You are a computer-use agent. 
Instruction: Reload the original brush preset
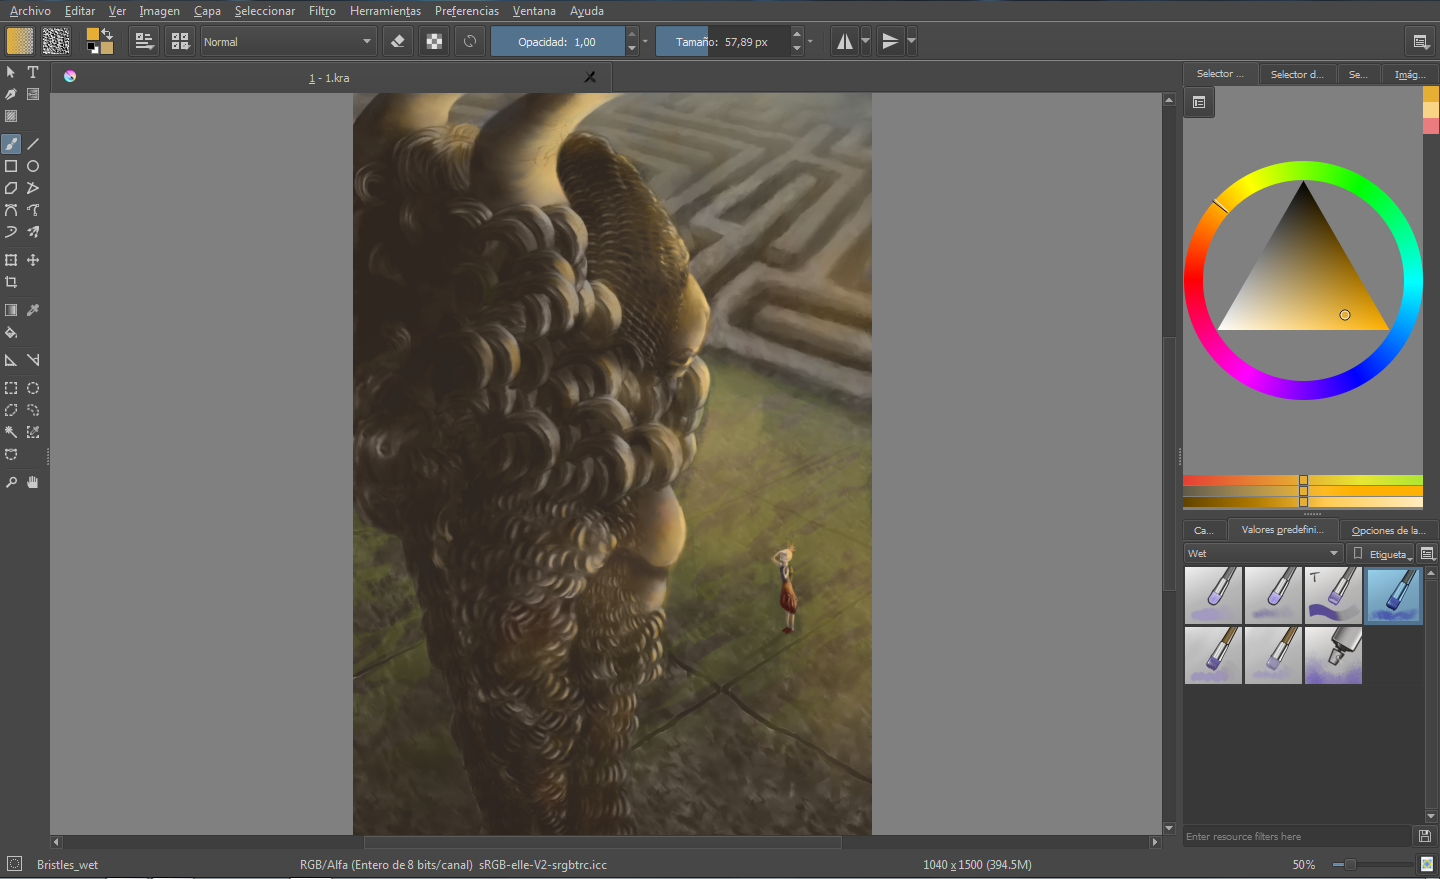click(470, 42)
